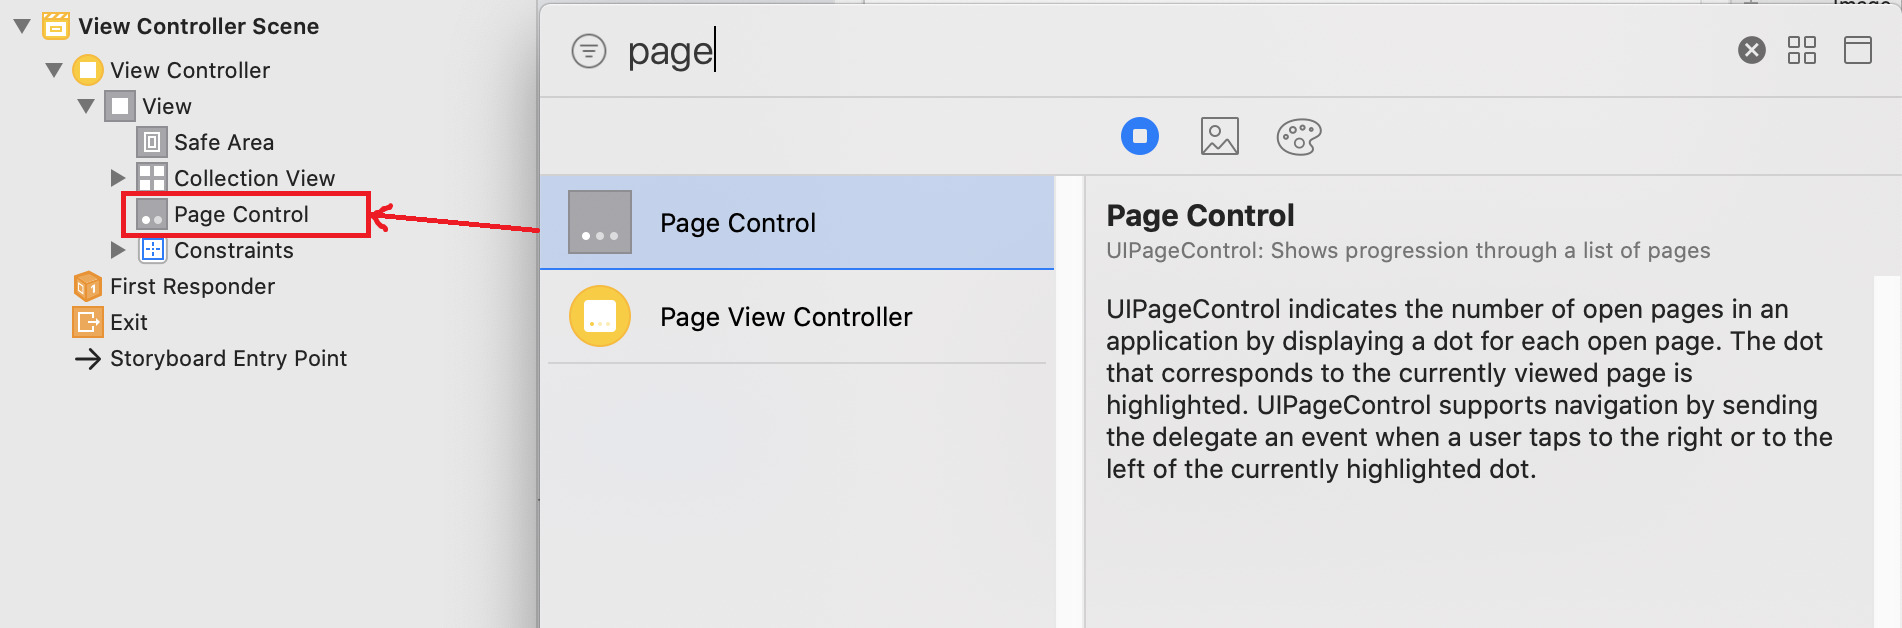Select the View Controller icon in the outline

88,70
